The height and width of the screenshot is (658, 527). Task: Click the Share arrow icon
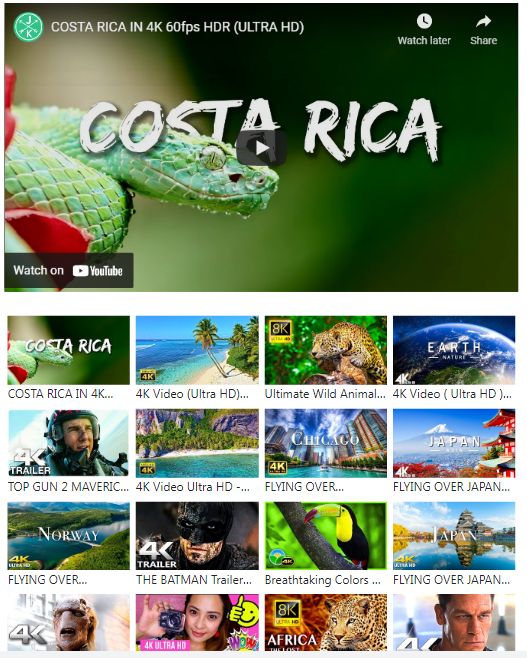click(x=483, y=21)
